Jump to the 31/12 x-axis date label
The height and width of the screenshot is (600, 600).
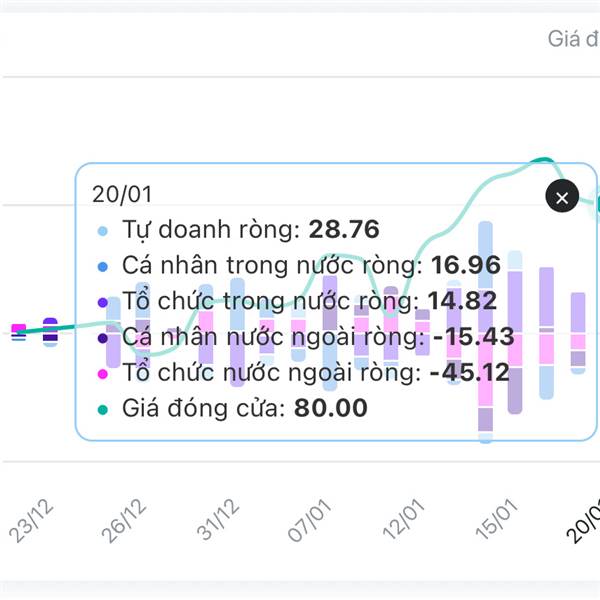pos(217,521)
